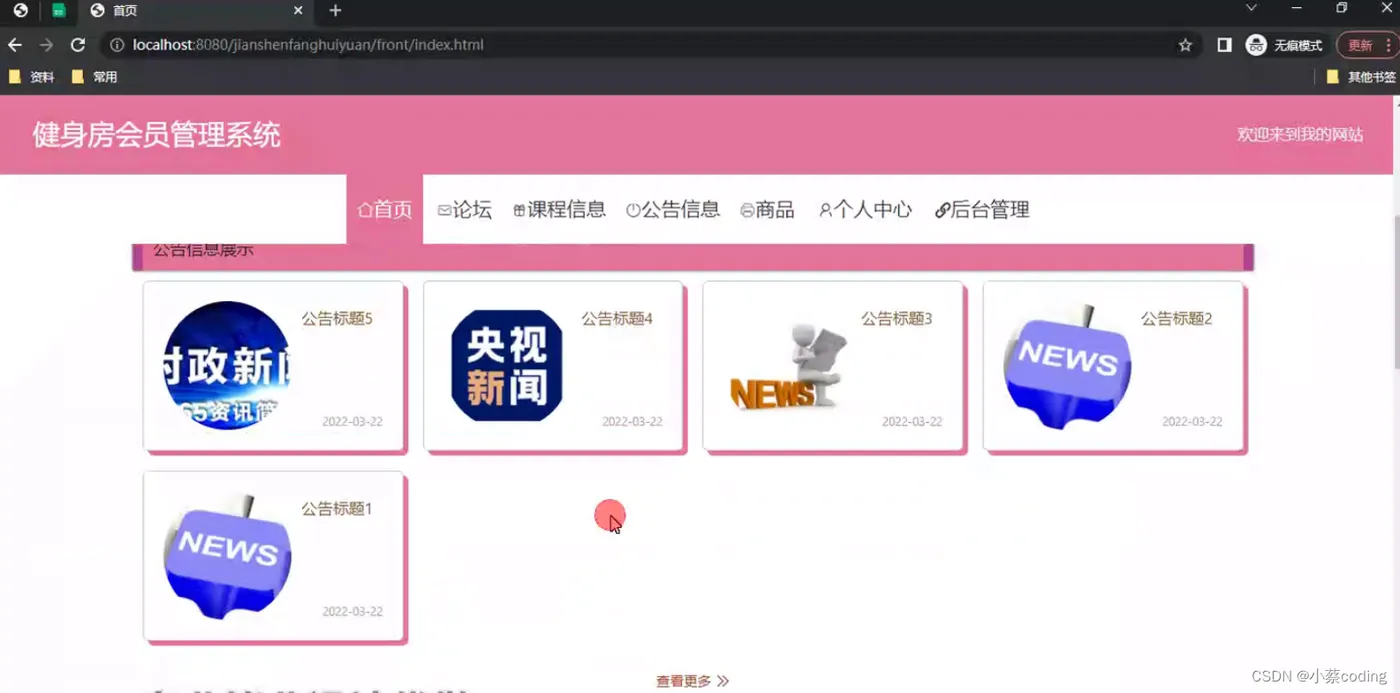Click the 公告标题3 title

coord(897,319)
